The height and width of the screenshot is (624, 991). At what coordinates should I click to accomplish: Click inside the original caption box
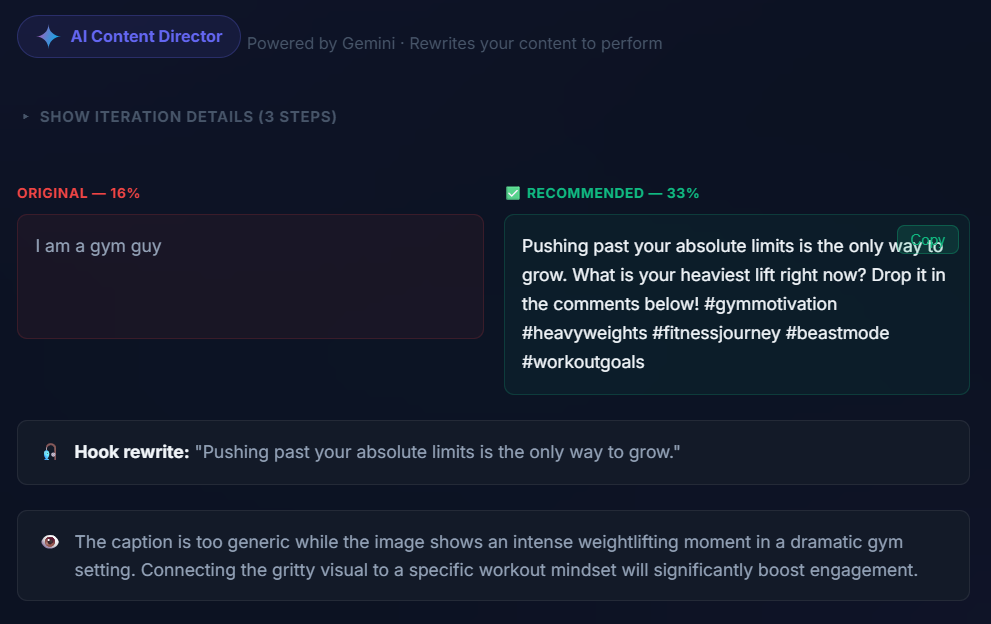(x=250, y=276)
